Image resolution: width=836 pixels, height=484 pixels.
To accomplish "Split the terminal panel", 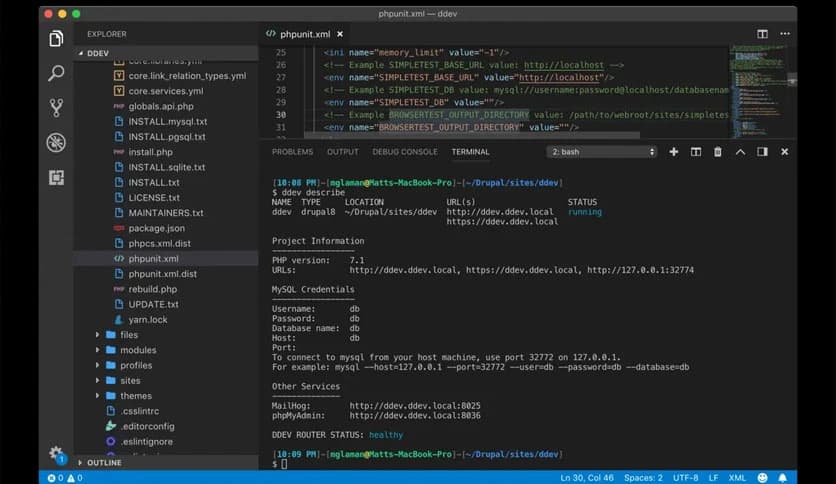I will (696, 152).
